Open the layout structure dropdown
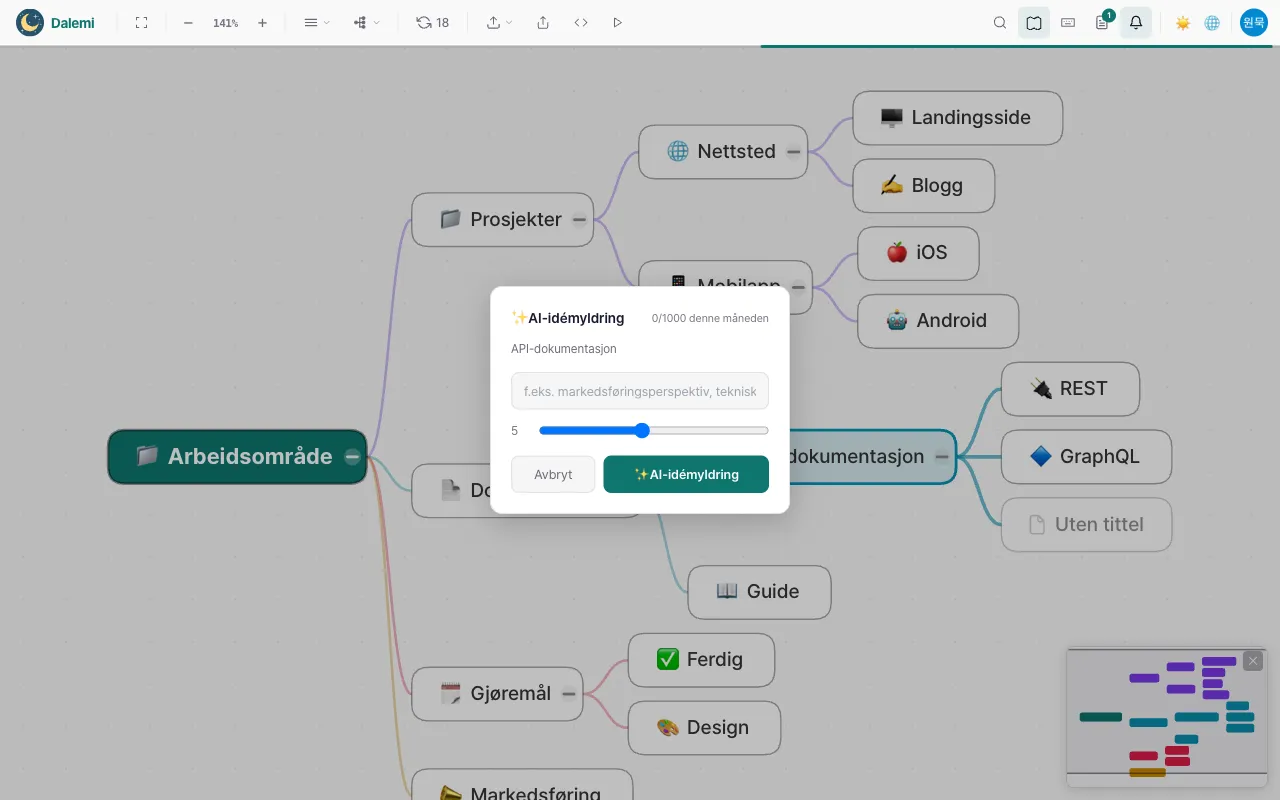1280x800 pixels. point(367,22)
